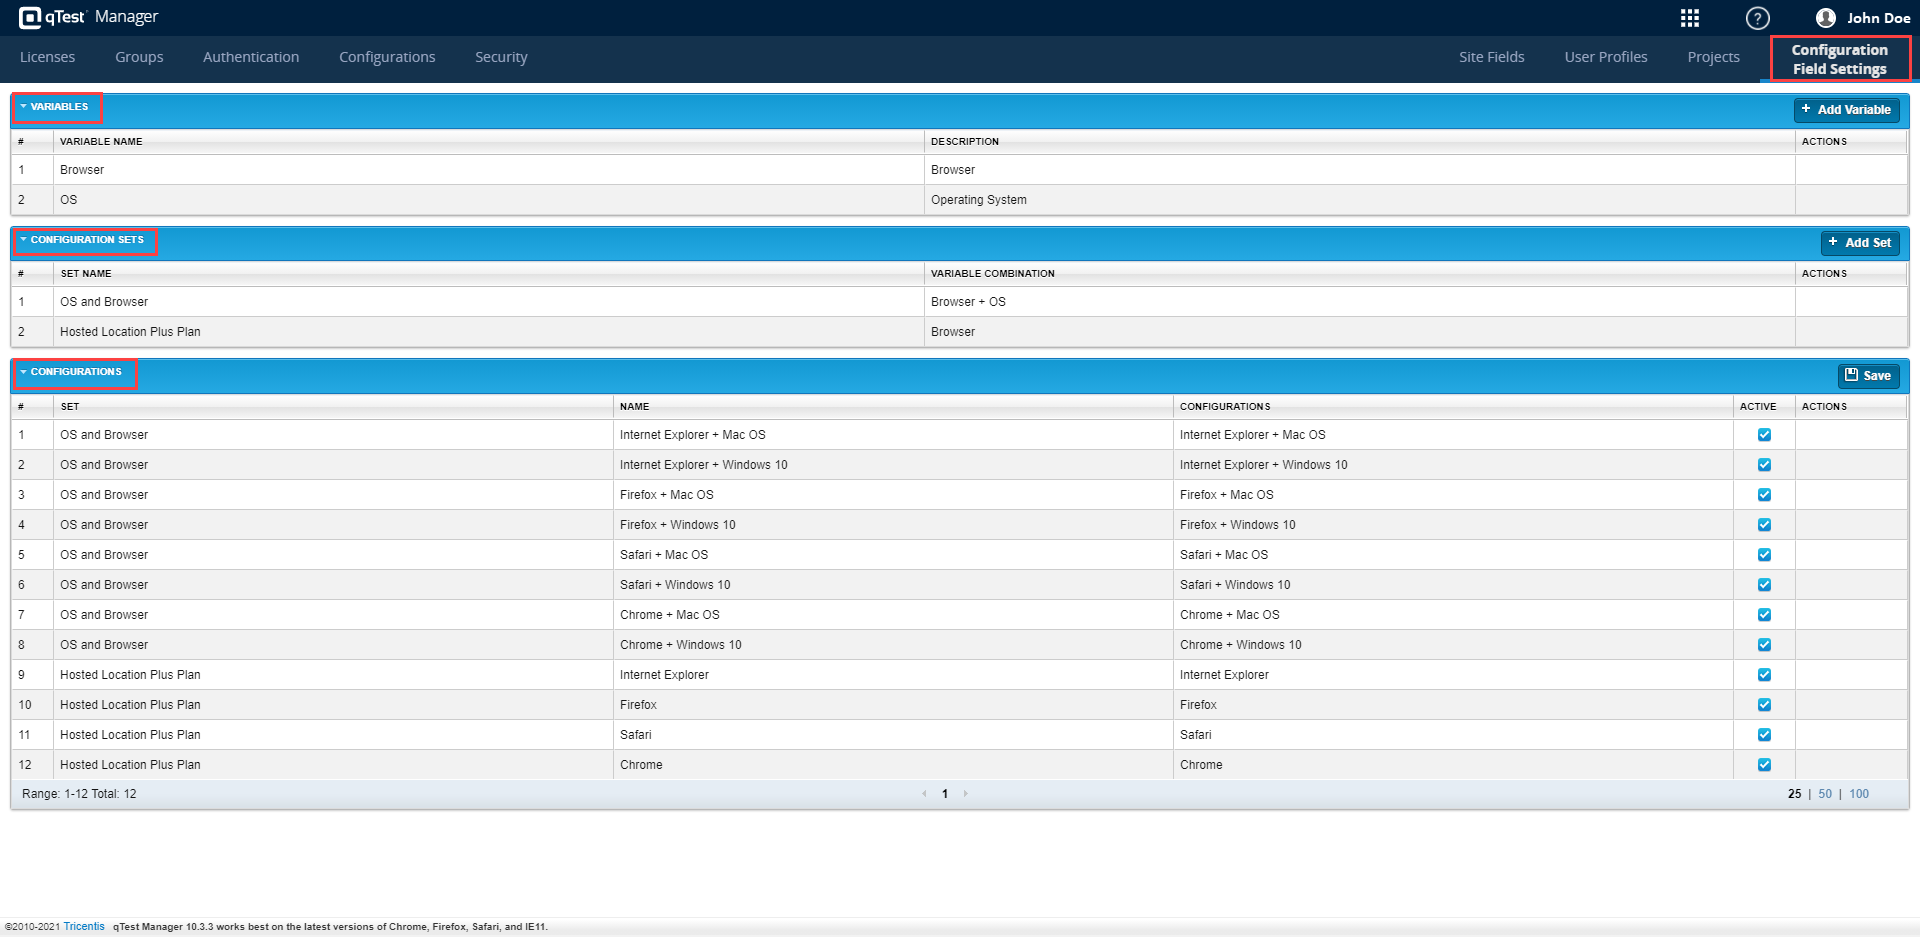Uncheck Active for Internet Explorer + Mac OS

1764,435
